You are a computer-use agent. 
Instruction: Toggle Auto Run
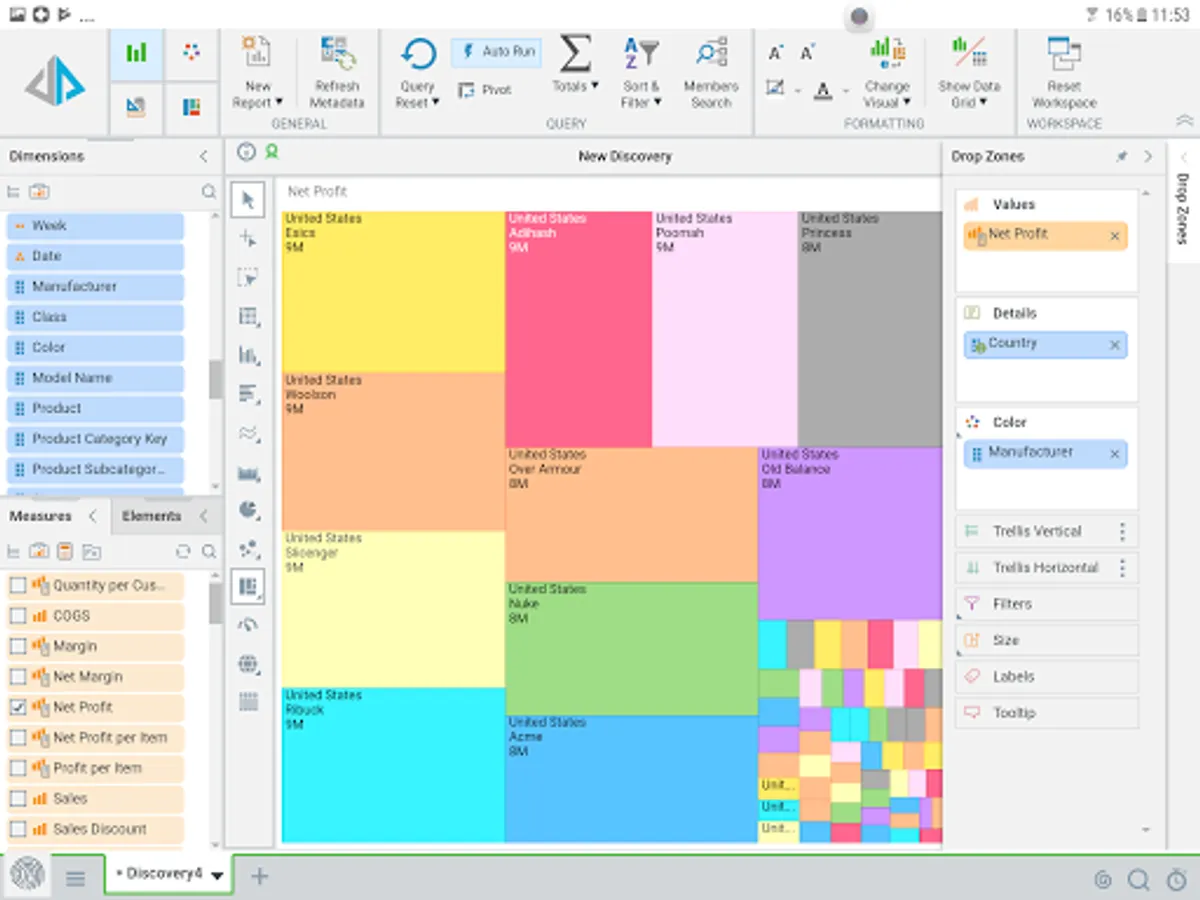(x=496, y=52)
